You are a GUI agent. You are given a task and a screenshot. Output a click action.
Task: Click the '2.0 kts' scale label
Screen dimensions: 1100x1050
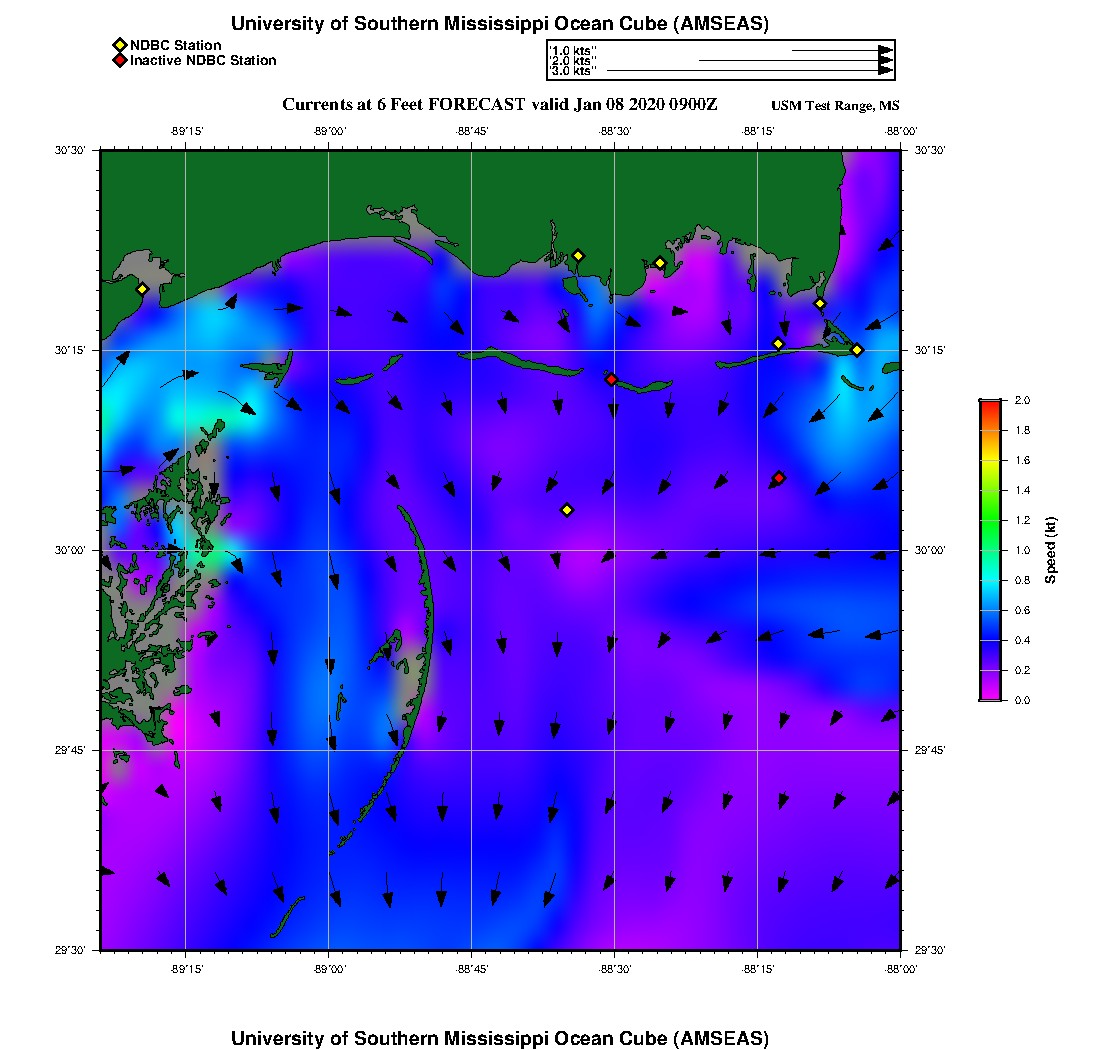coord(572,60)
